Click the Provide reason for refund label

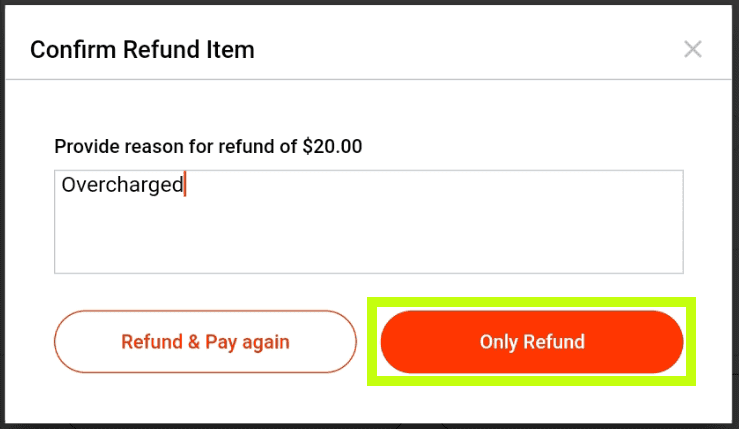coord(175,146)
